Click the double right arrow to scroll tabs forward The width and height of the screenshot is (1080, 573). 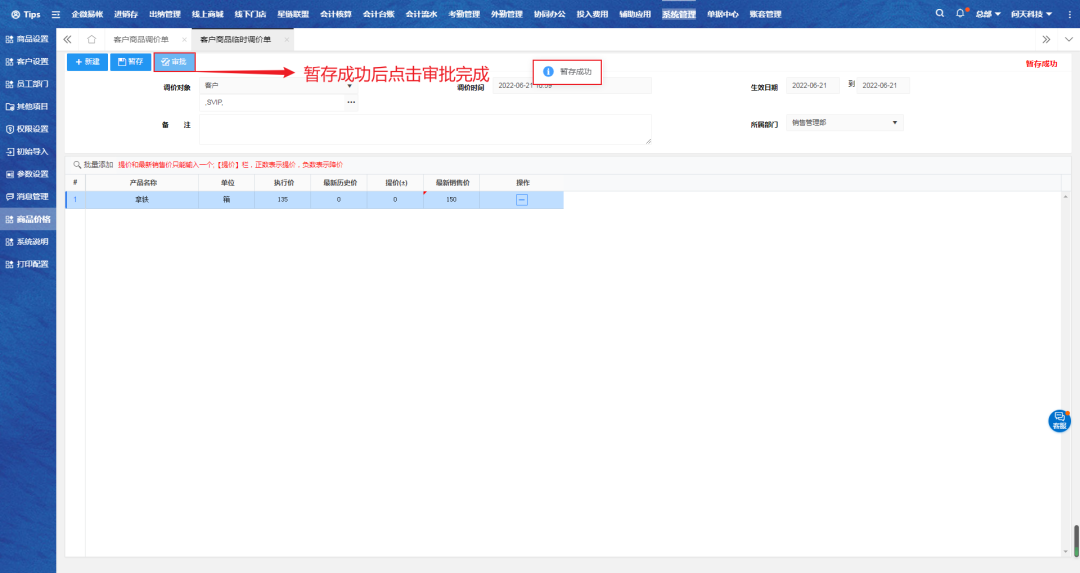pyautogui.click(x=1046, y=39)
